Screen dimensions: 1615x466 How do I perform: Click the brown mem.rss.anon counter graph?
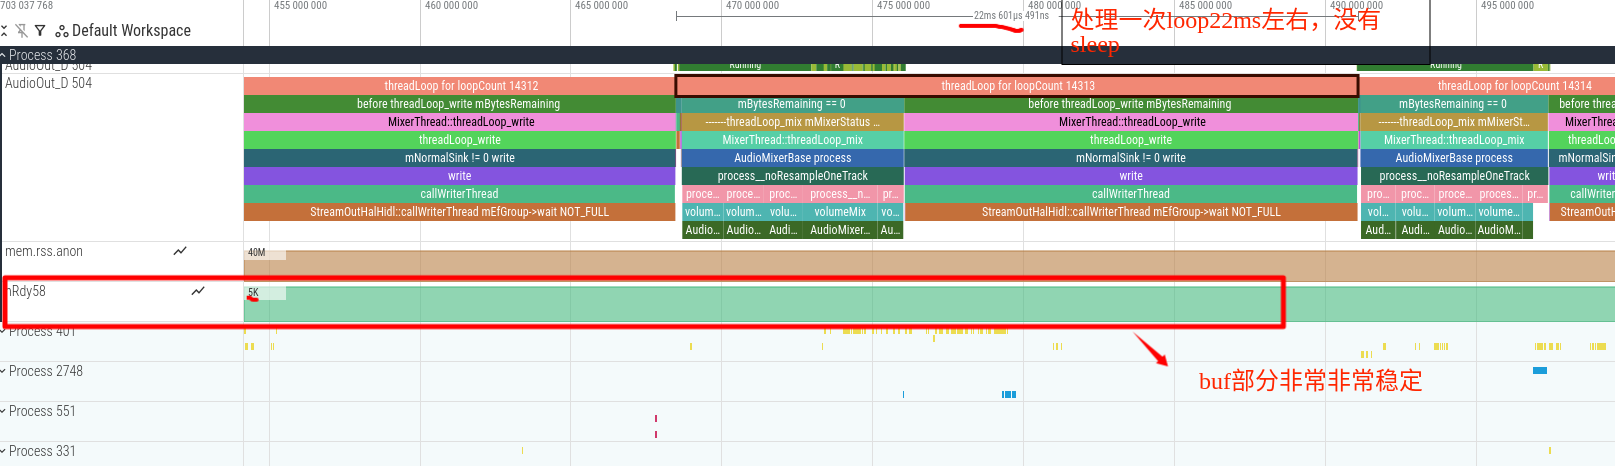click(x=930, y=265)
